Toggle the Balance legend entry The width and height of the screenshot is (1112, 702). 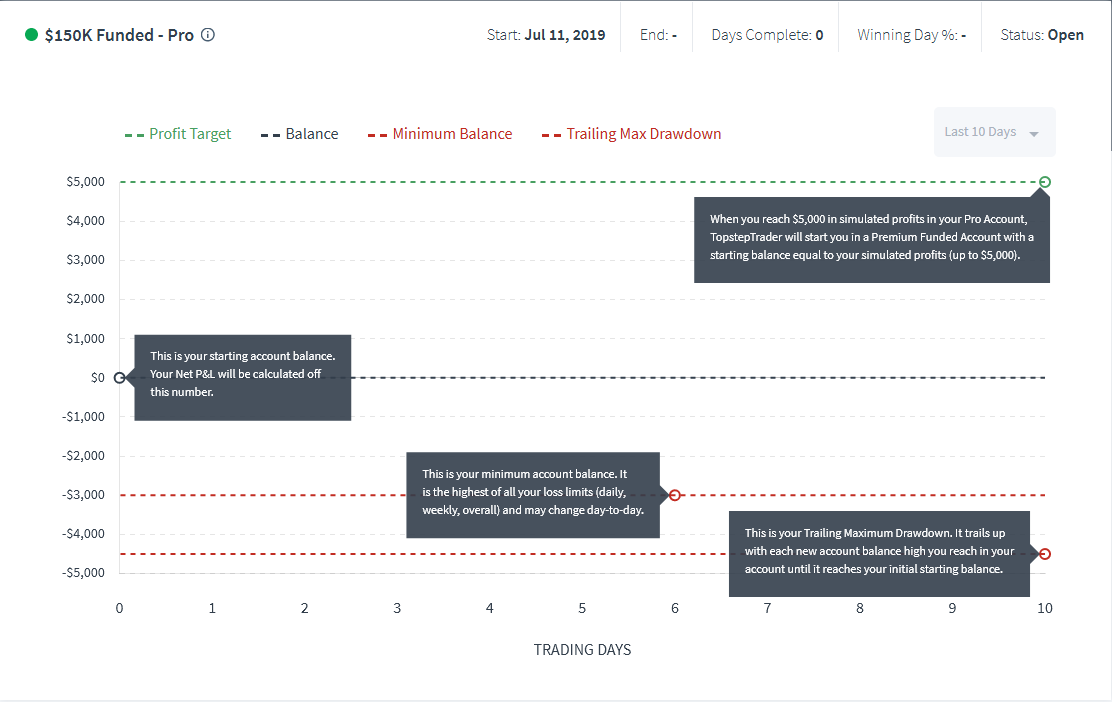[x=299, y=134]
